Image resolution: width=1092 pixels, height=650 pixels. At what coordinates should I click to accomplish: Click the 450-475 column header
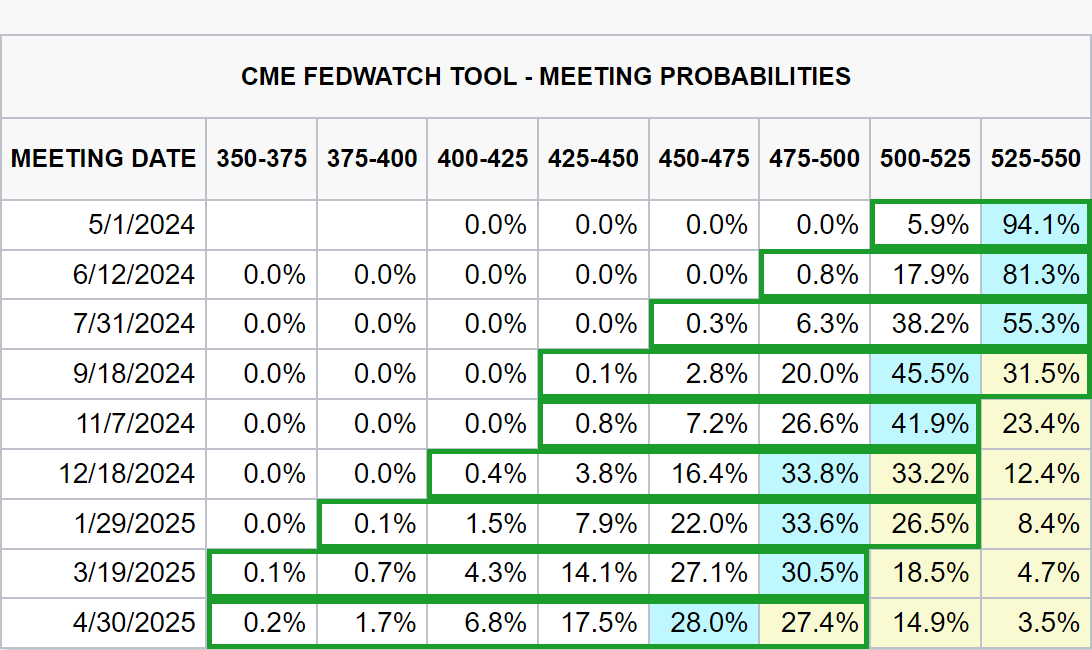[x=704, y=159]
